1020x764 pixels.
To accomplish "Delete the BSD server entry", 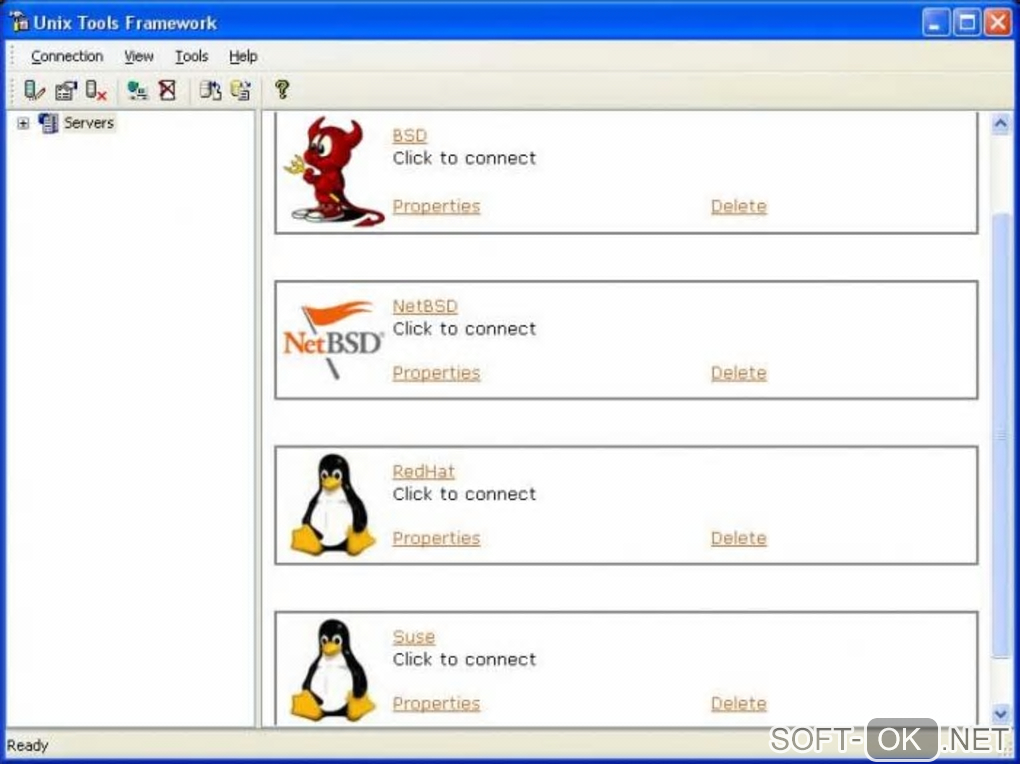I will click(x=739, y=206).
